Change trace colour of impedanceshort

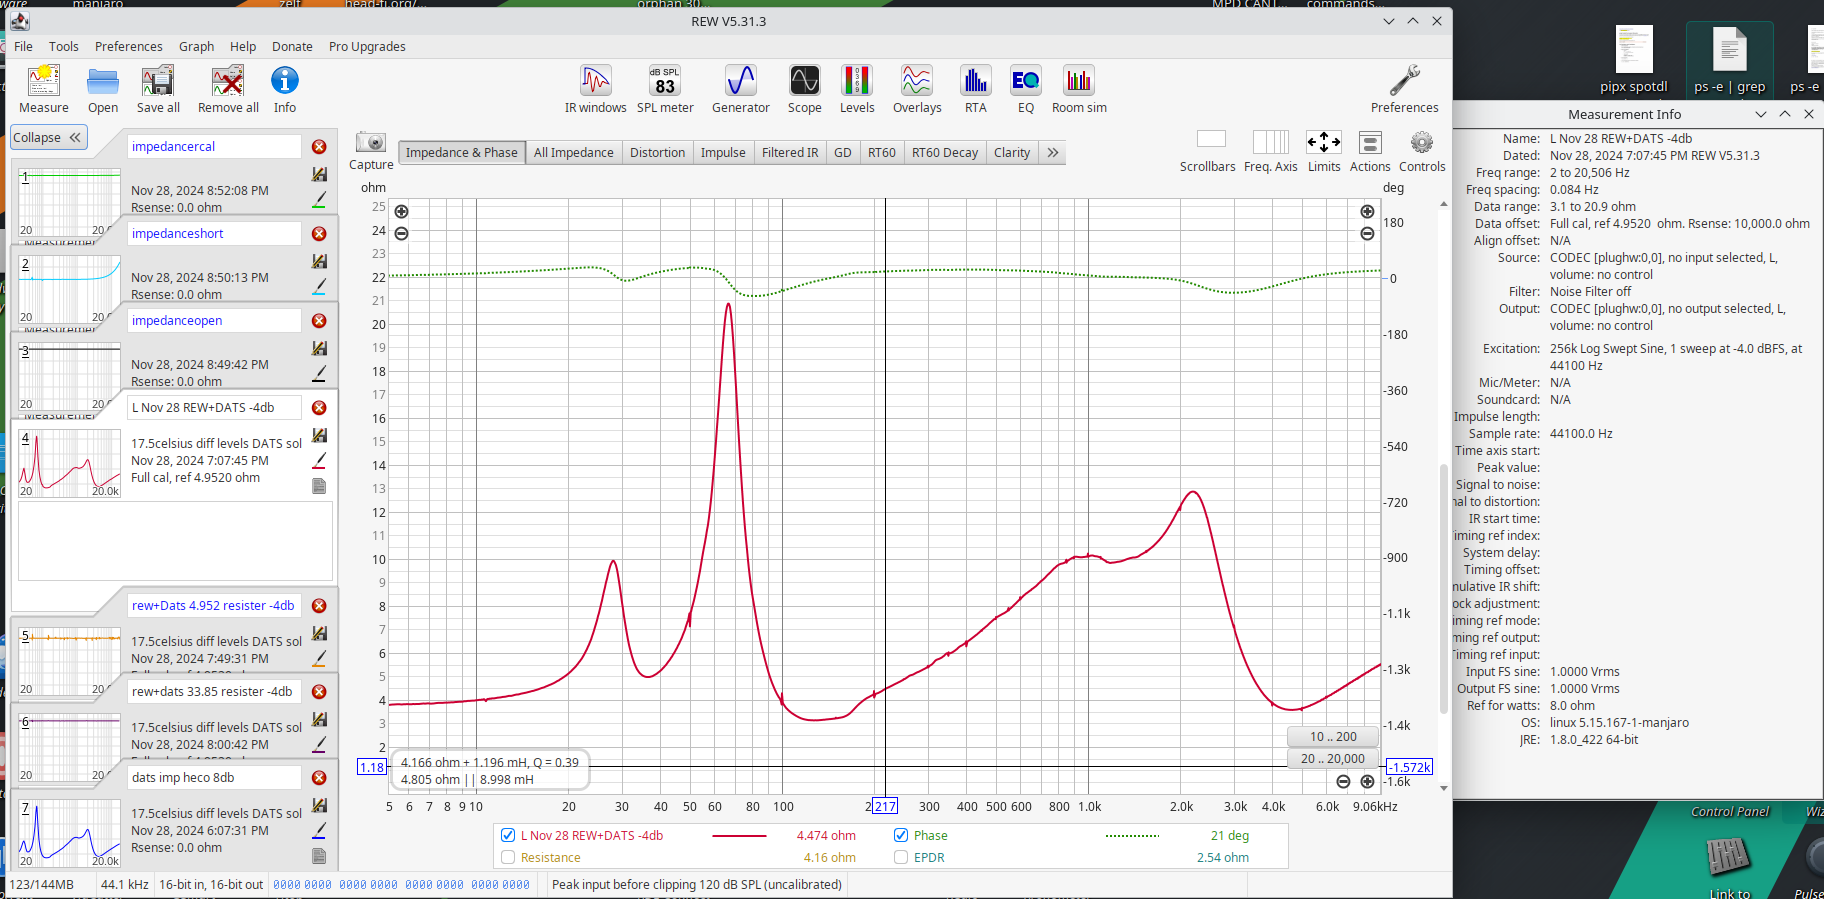click(319, 287)
